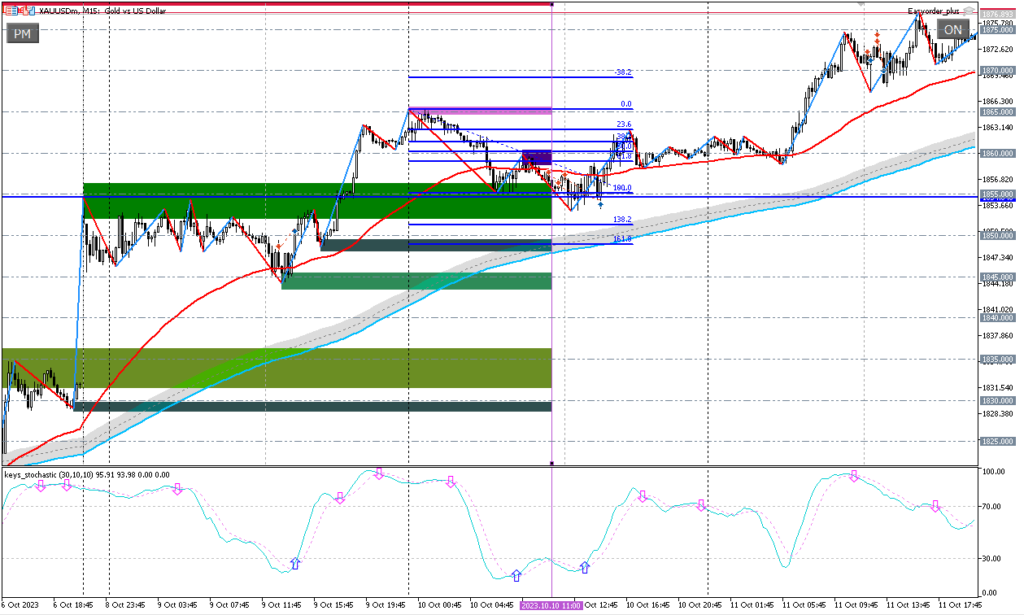Click chart icon beside XAUUSDm title
Screen dimensions: 1024x615
coord(6,9)
